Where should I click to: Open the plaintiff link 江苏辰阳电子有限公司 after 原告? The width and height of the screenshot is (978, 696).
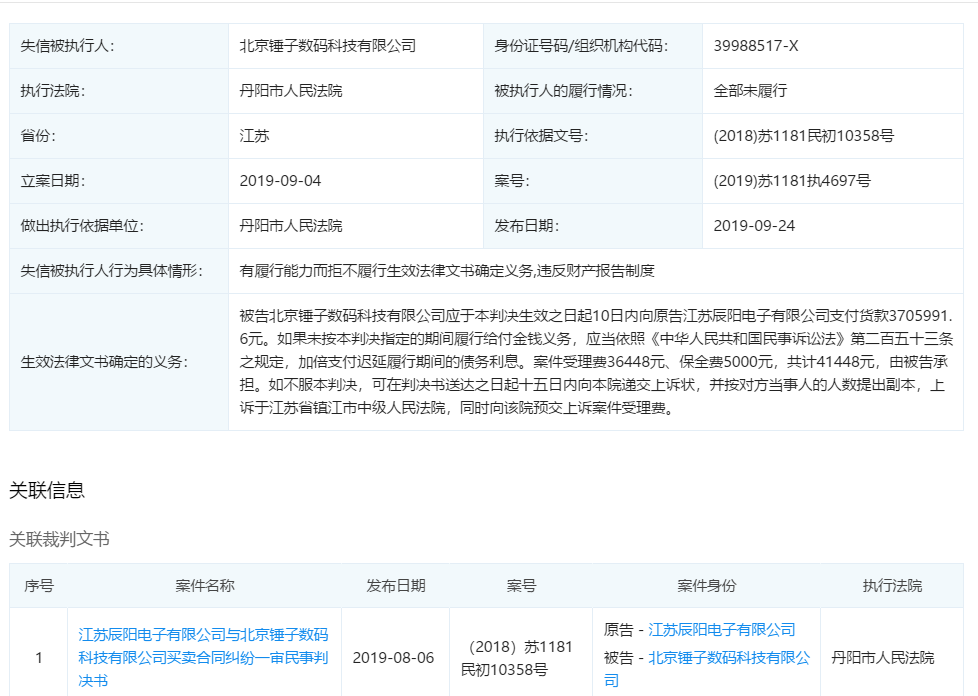point(722,630)
